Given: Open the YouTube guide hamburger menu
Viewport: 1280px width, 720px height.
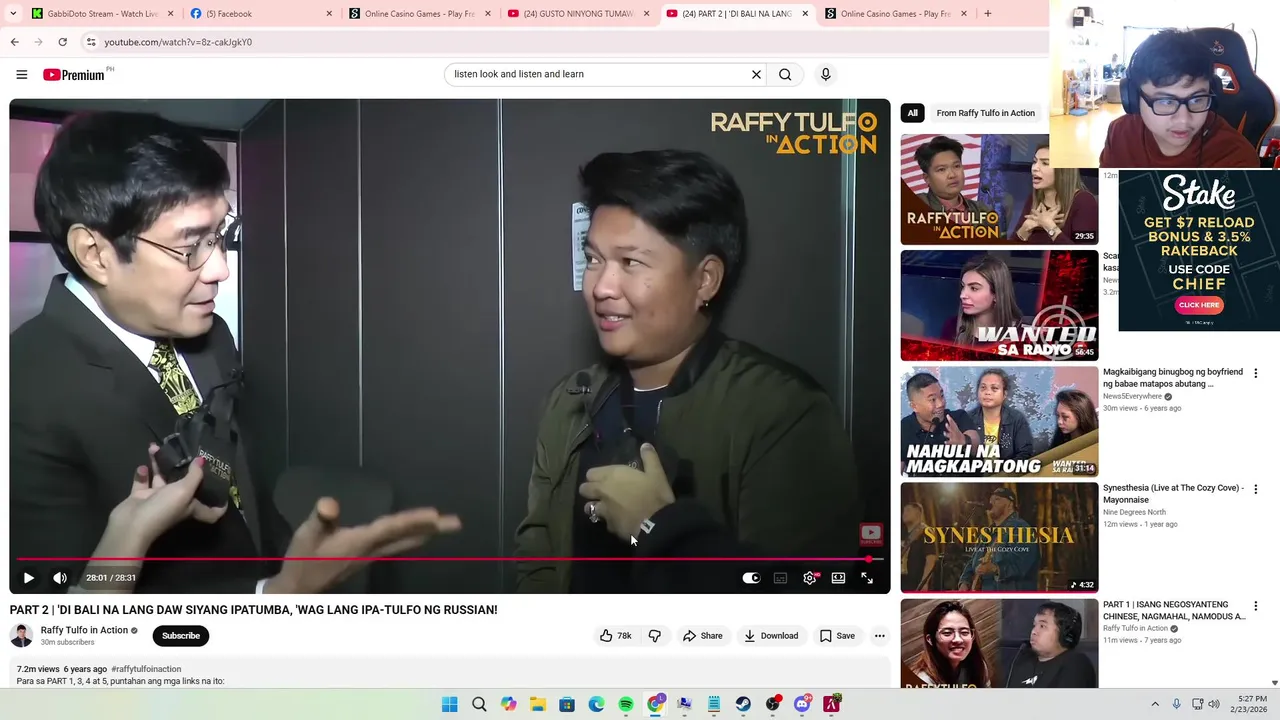Looking at the screenshot, I should 21,74.
